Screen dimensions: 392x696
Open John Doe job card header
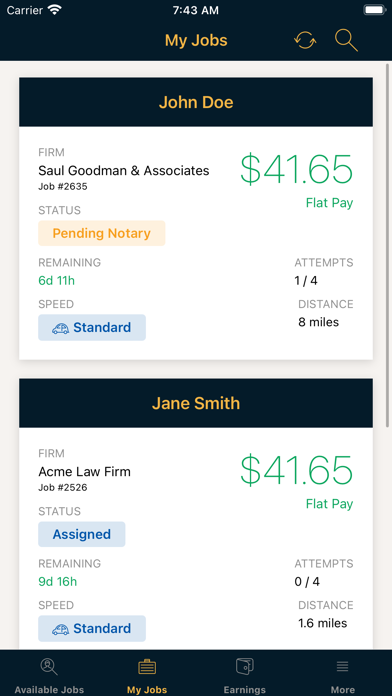pyautogui.click(x=196, y=102)
